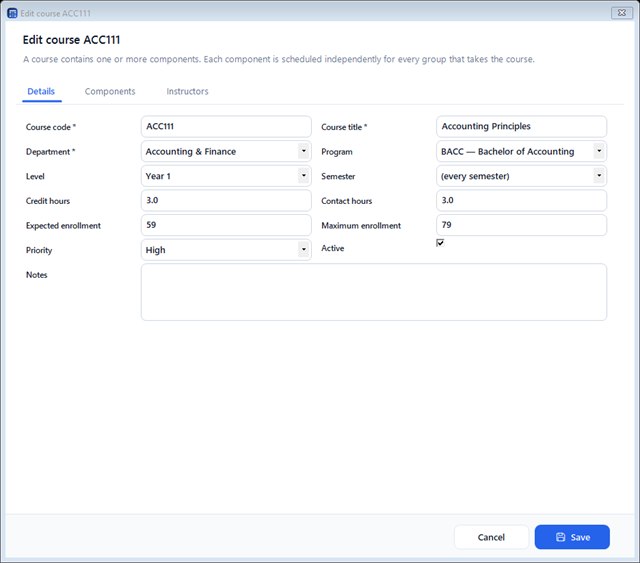
Task: Click the 'Maximum enrollment' label
Action: coord(361,225)
